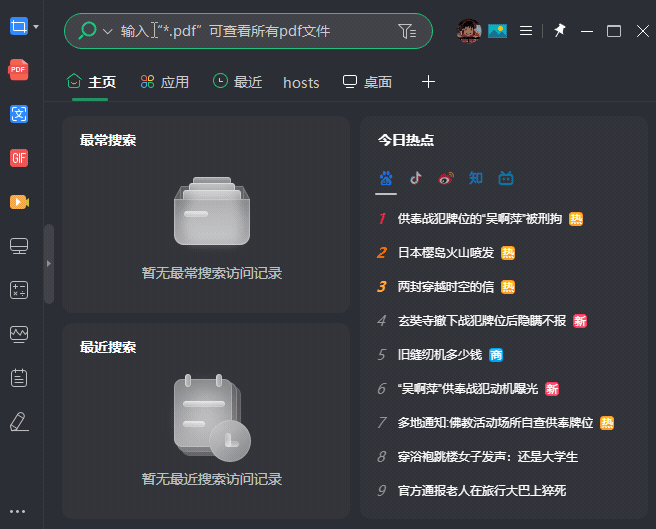Switch to the 最近 tab
Image resolution: width=656 pixels, height=529 pixels.
pos(237,82)
